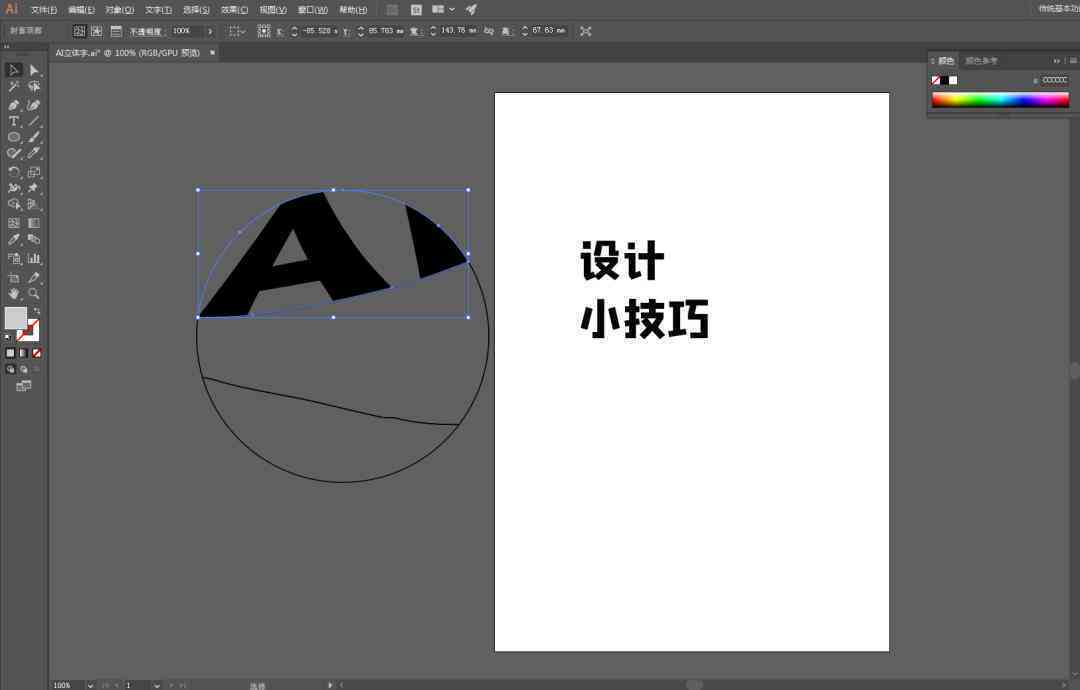This screenshot has width=1080, height=690.
Task: Set paint mode to Color
Action: point(10,353)
